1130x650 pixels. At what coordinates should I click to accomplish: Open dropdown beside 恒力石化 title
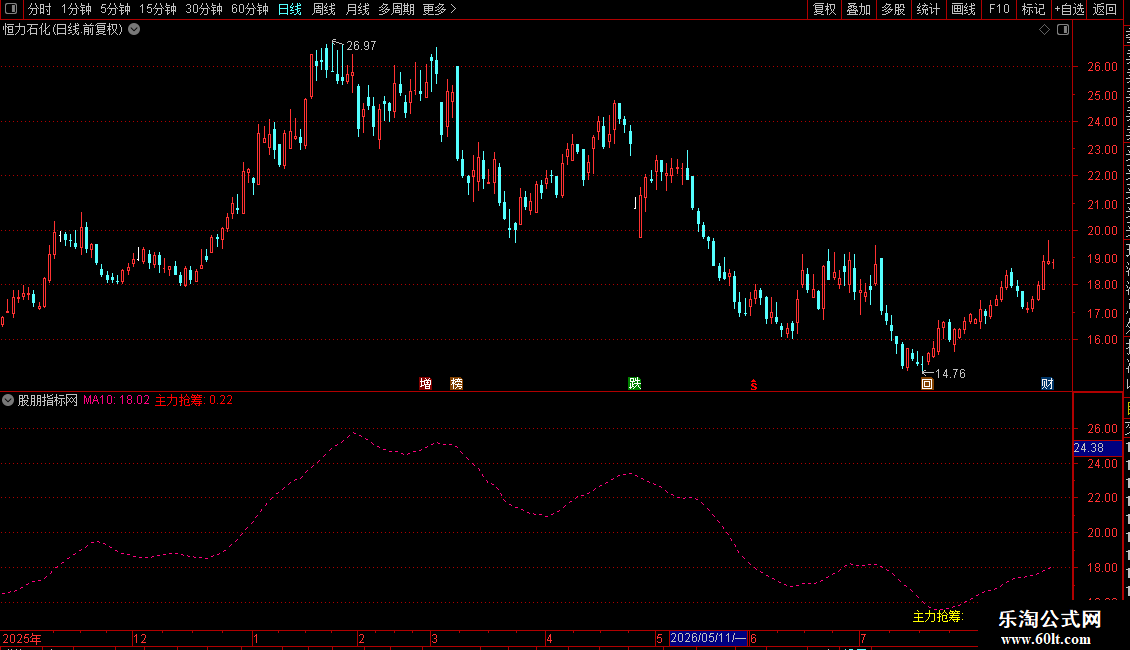tap(134, 30)
